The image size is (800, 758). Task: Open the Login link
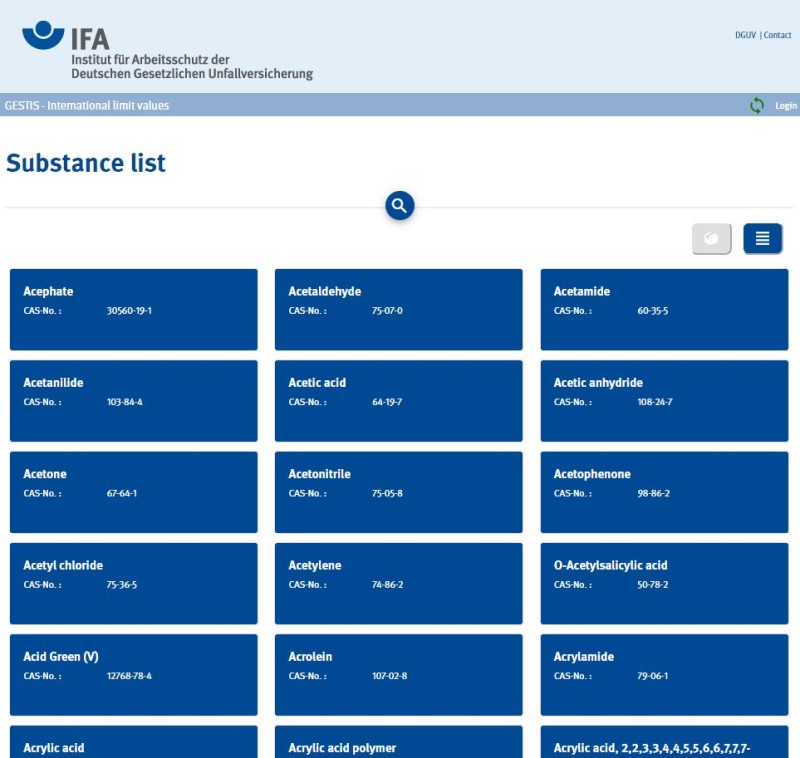(786, 106)
